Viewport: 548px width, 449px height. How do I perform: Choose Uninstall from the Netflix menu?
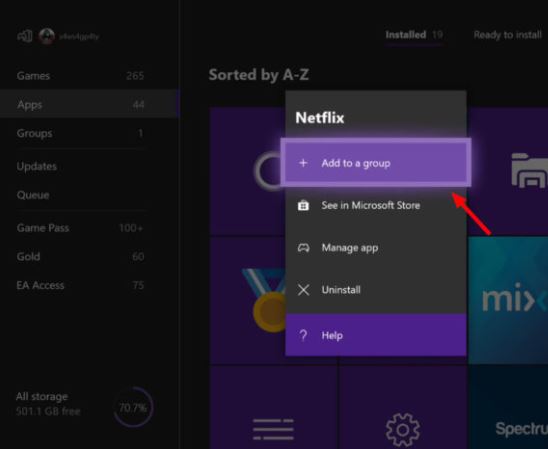[x=376, y=290]
